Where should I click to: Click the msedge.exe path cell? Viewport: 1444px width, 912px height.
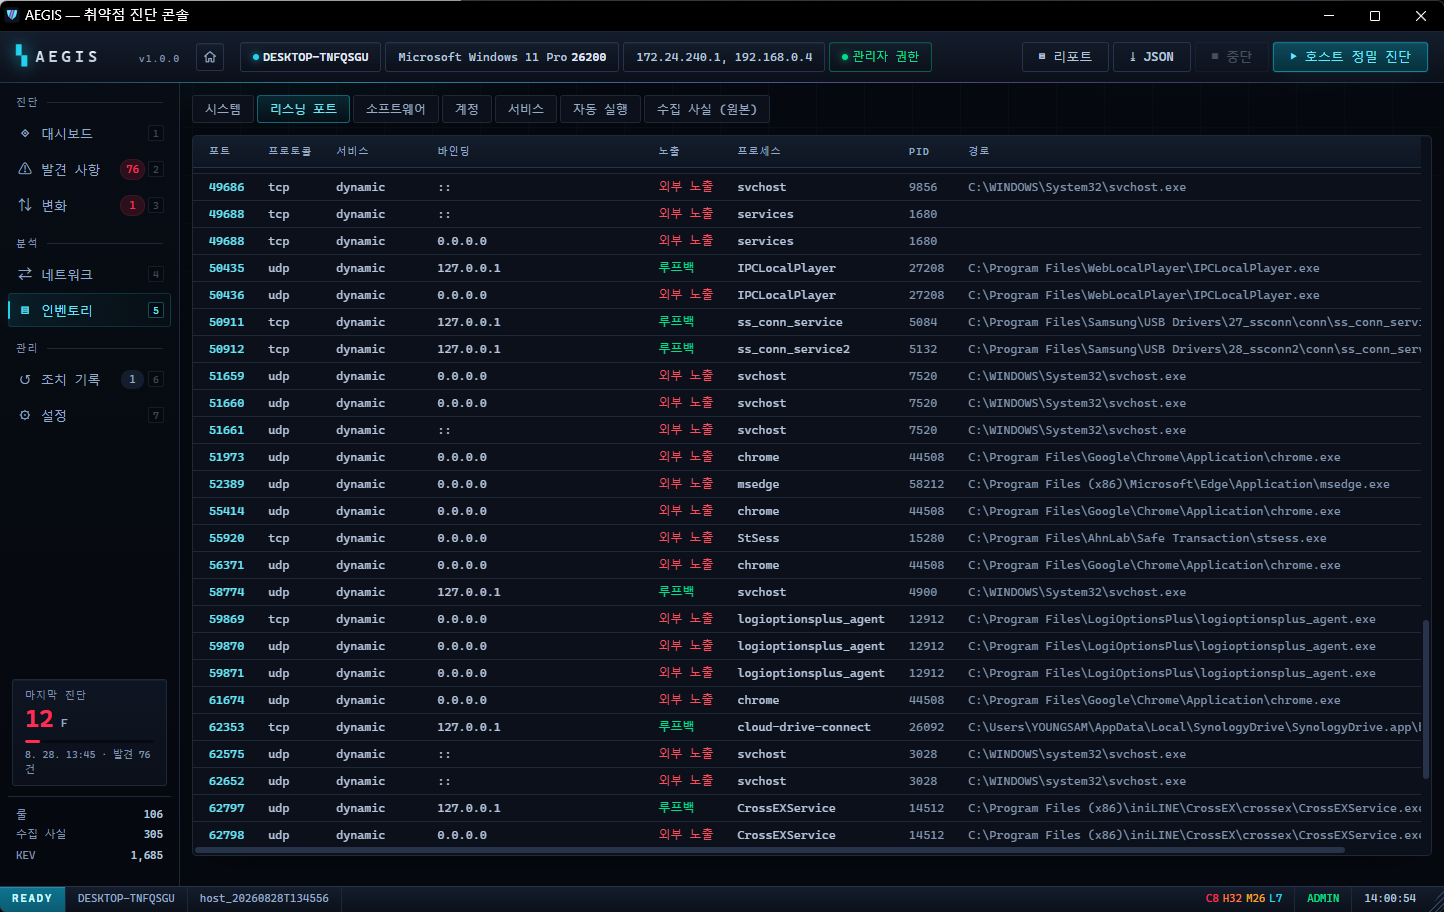click(x=1179, y=484)
